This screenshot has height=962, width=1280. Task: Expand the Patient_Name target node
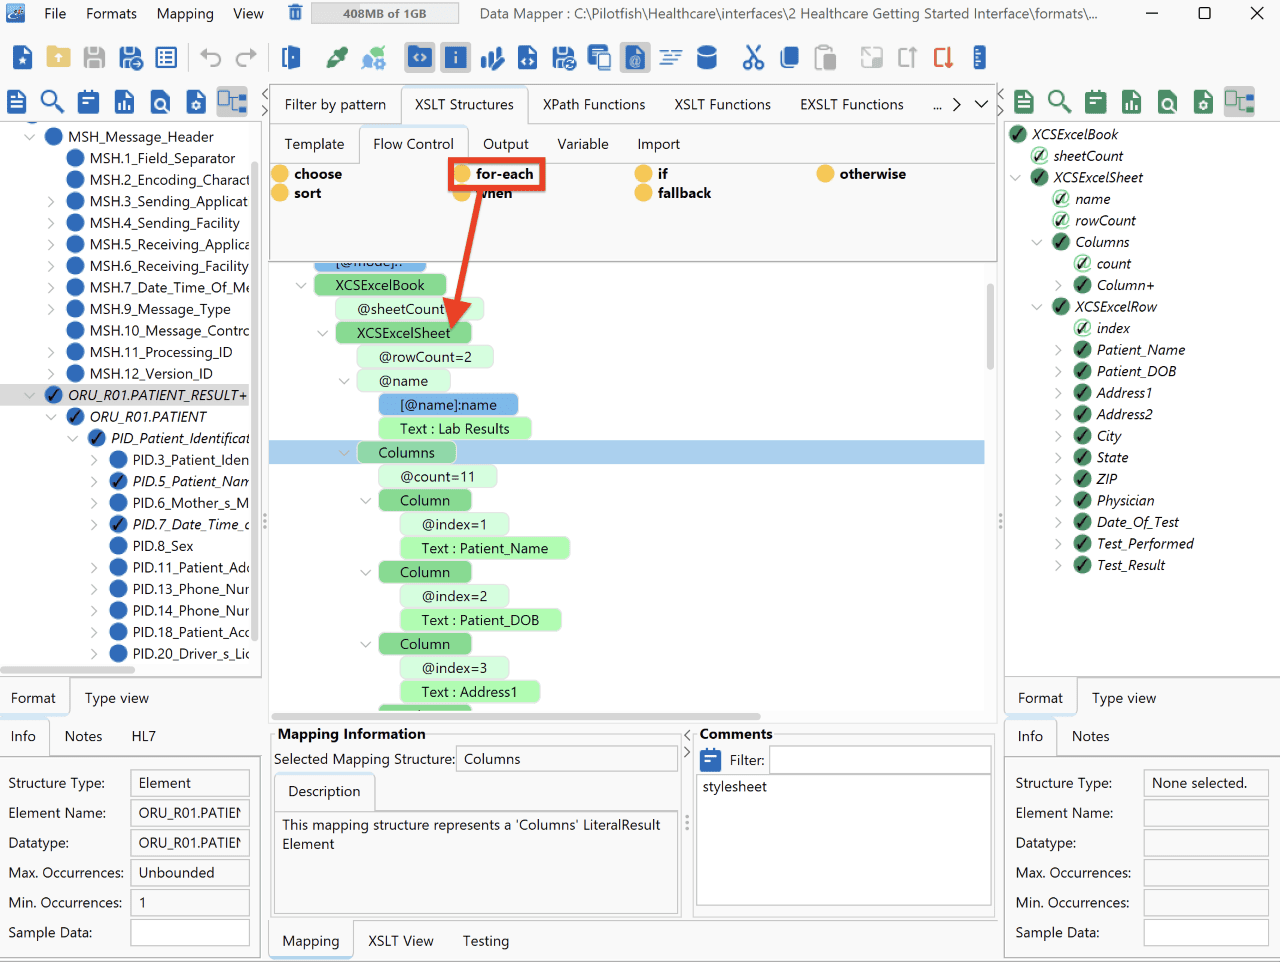click(1058, 350)
